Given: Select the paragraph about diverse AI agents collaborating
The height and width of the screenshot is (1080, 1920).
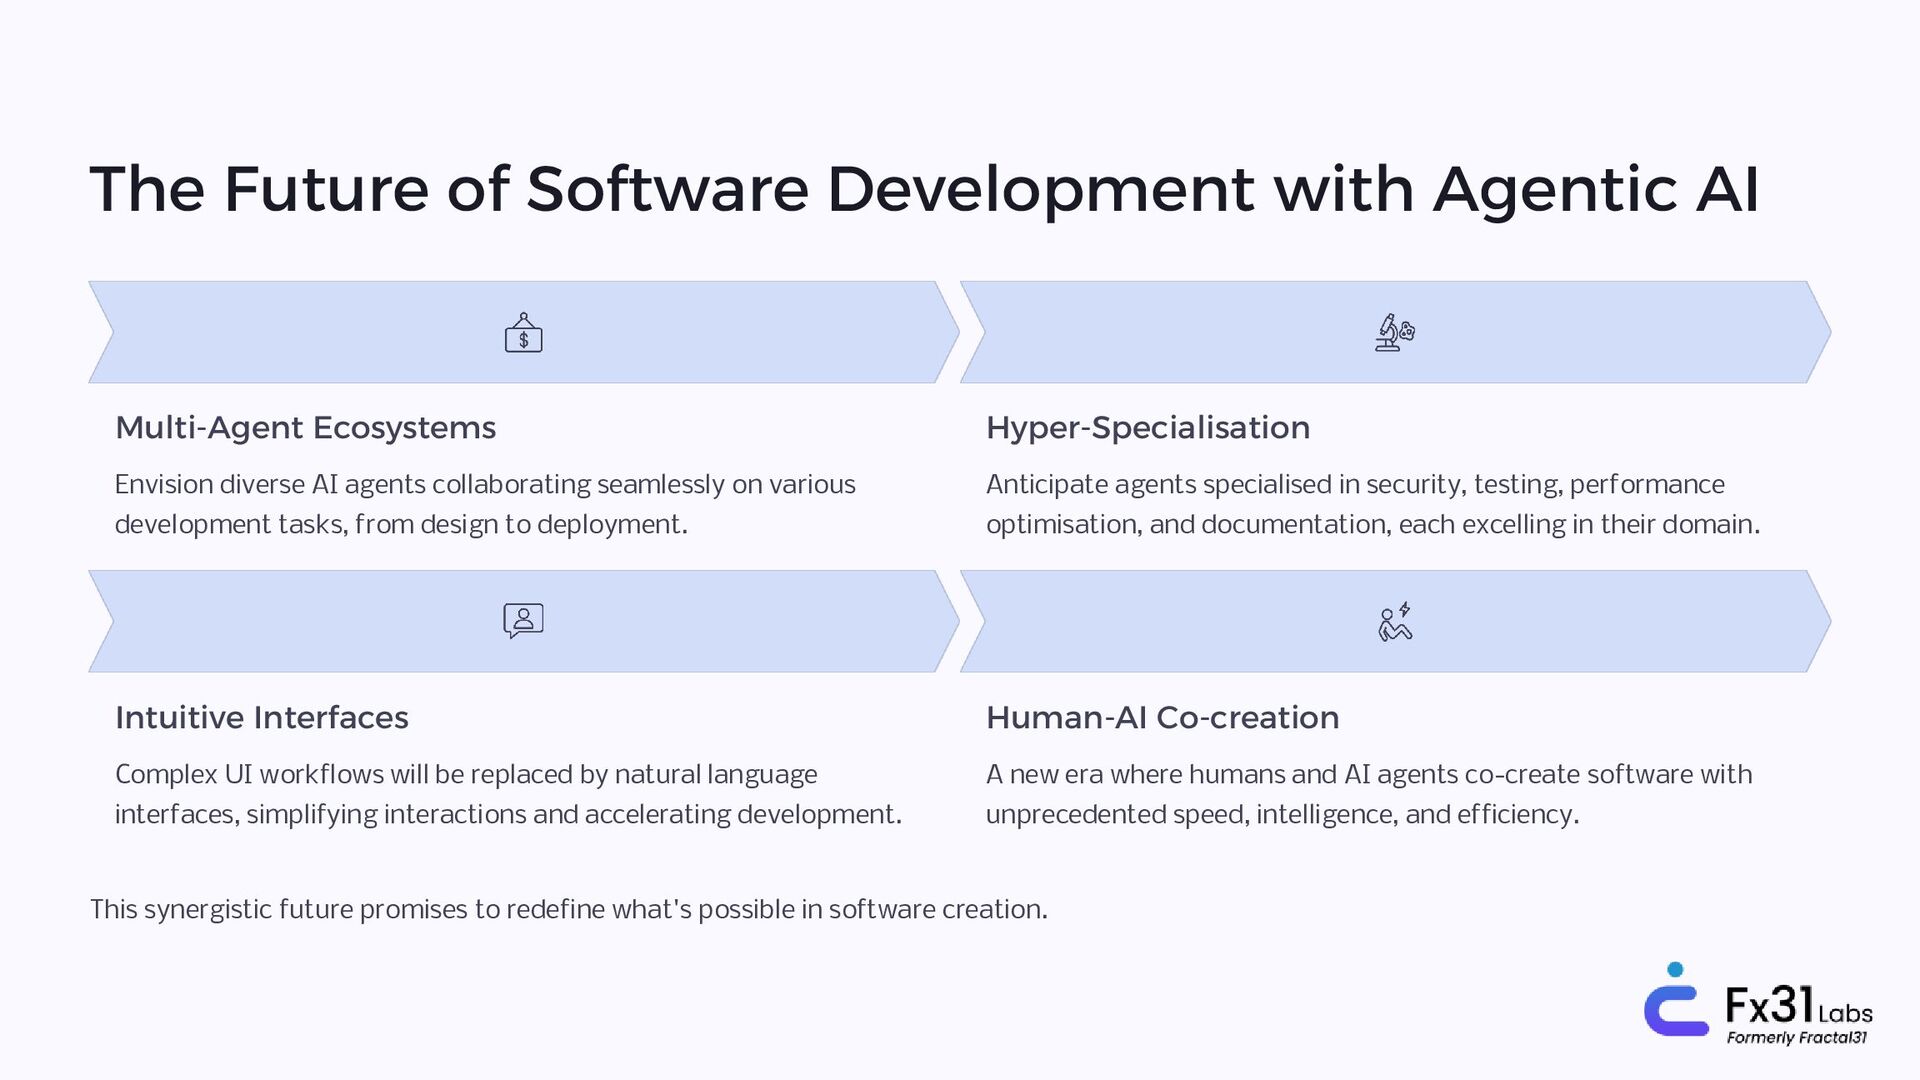Looking at the screenshot, I should 485,504.
